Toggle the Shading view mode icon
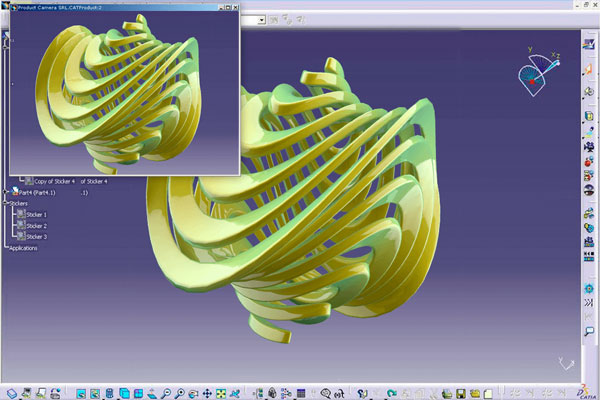The image size is (600, 400). click(x=109, y=393)
